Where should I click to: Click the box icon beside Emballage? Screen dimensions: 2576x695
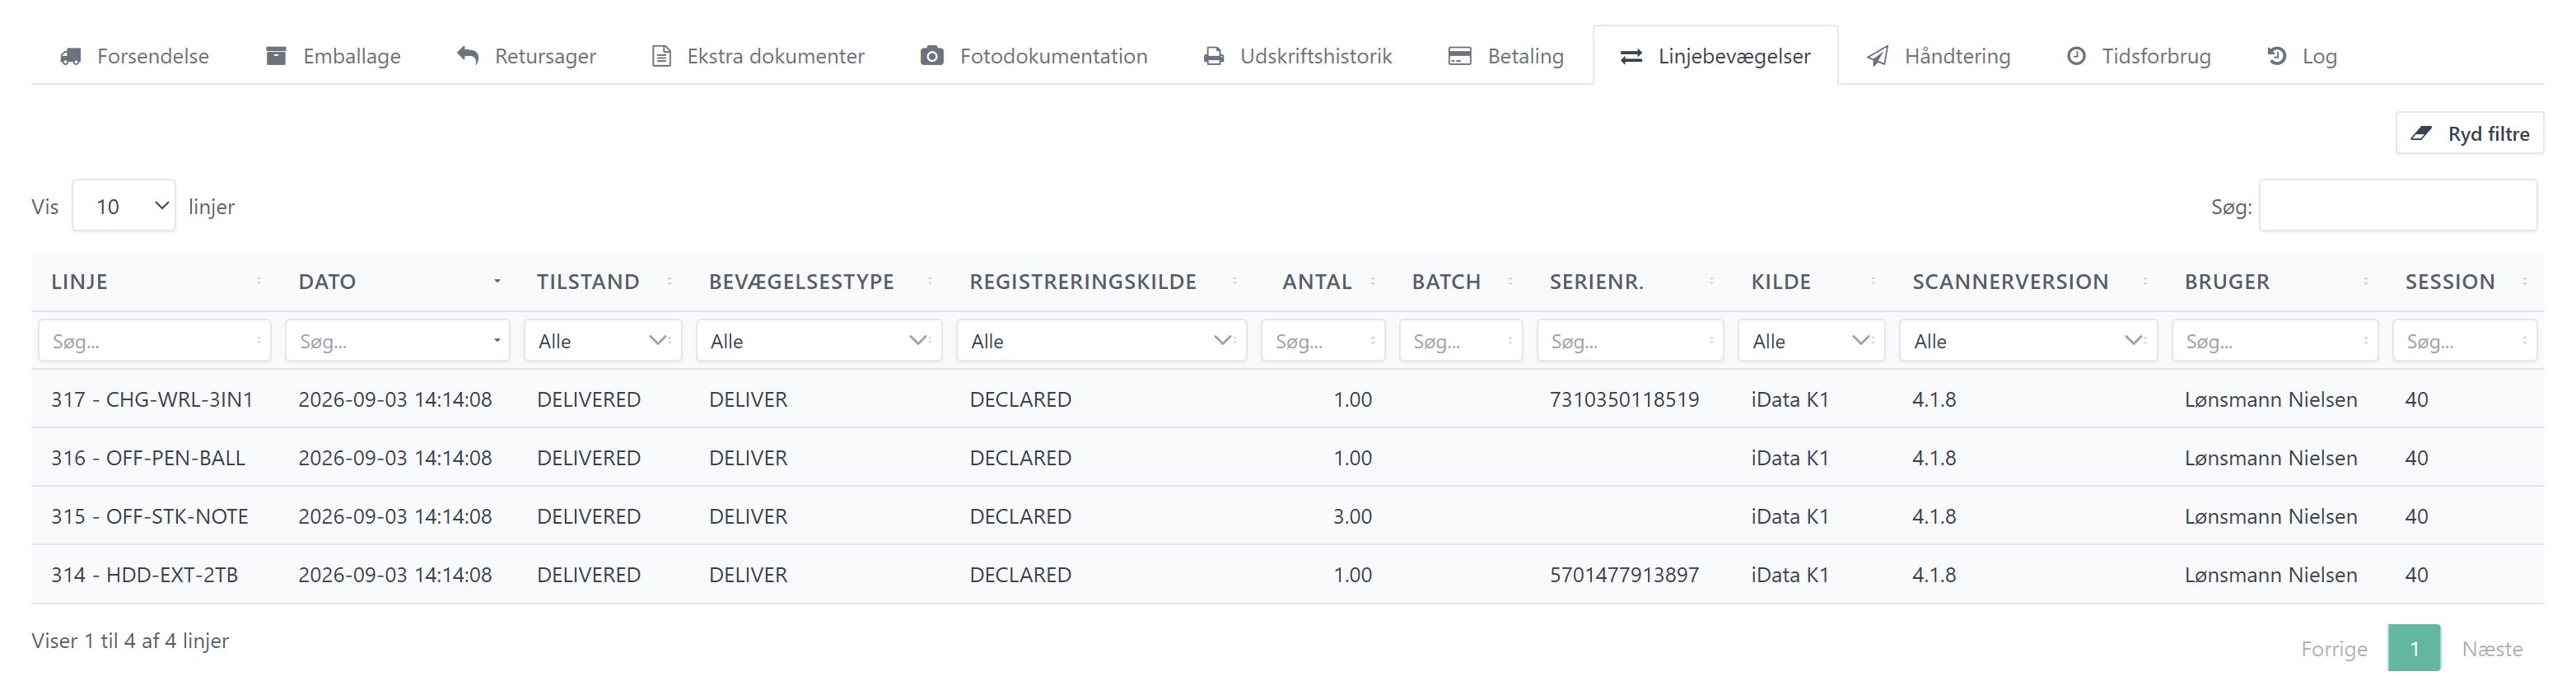[276, 56]
